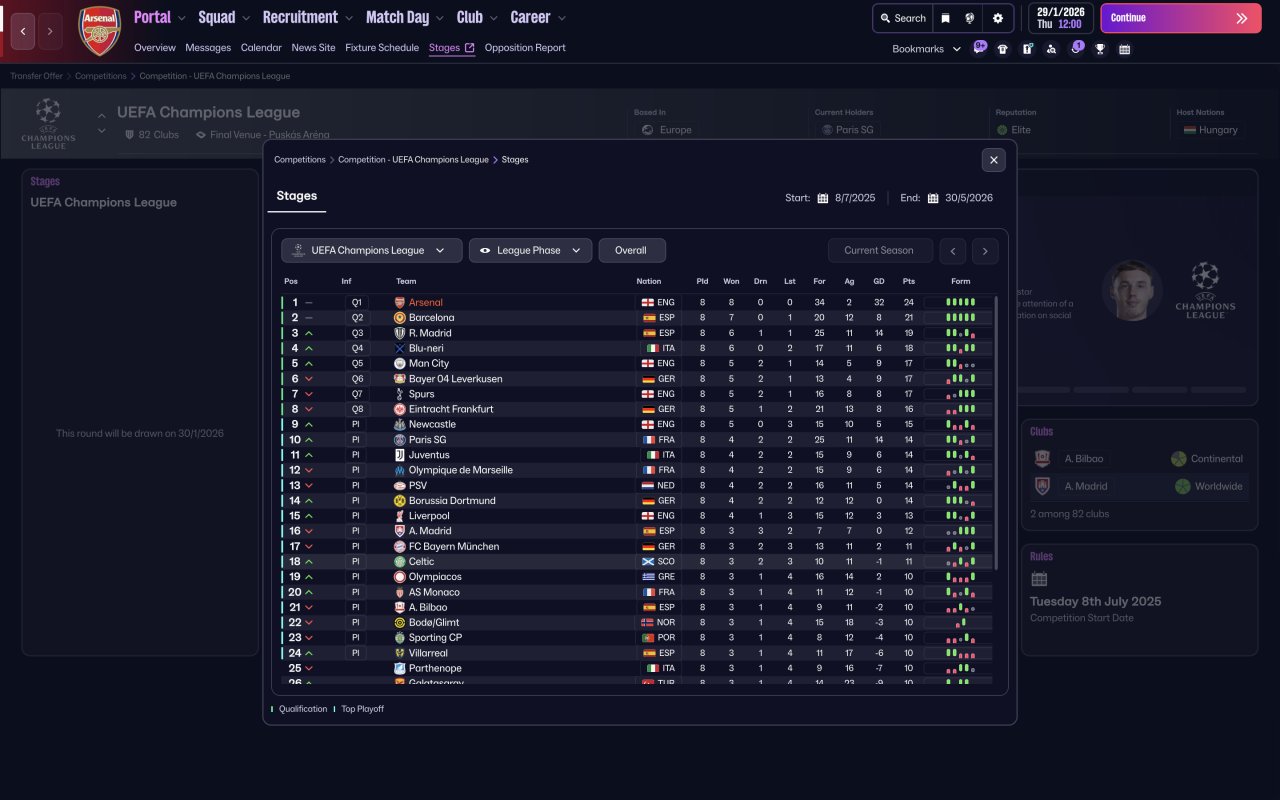1280x800 pixels.
Task: Select the R. Madrid team row
Action: tap(637, 333)
